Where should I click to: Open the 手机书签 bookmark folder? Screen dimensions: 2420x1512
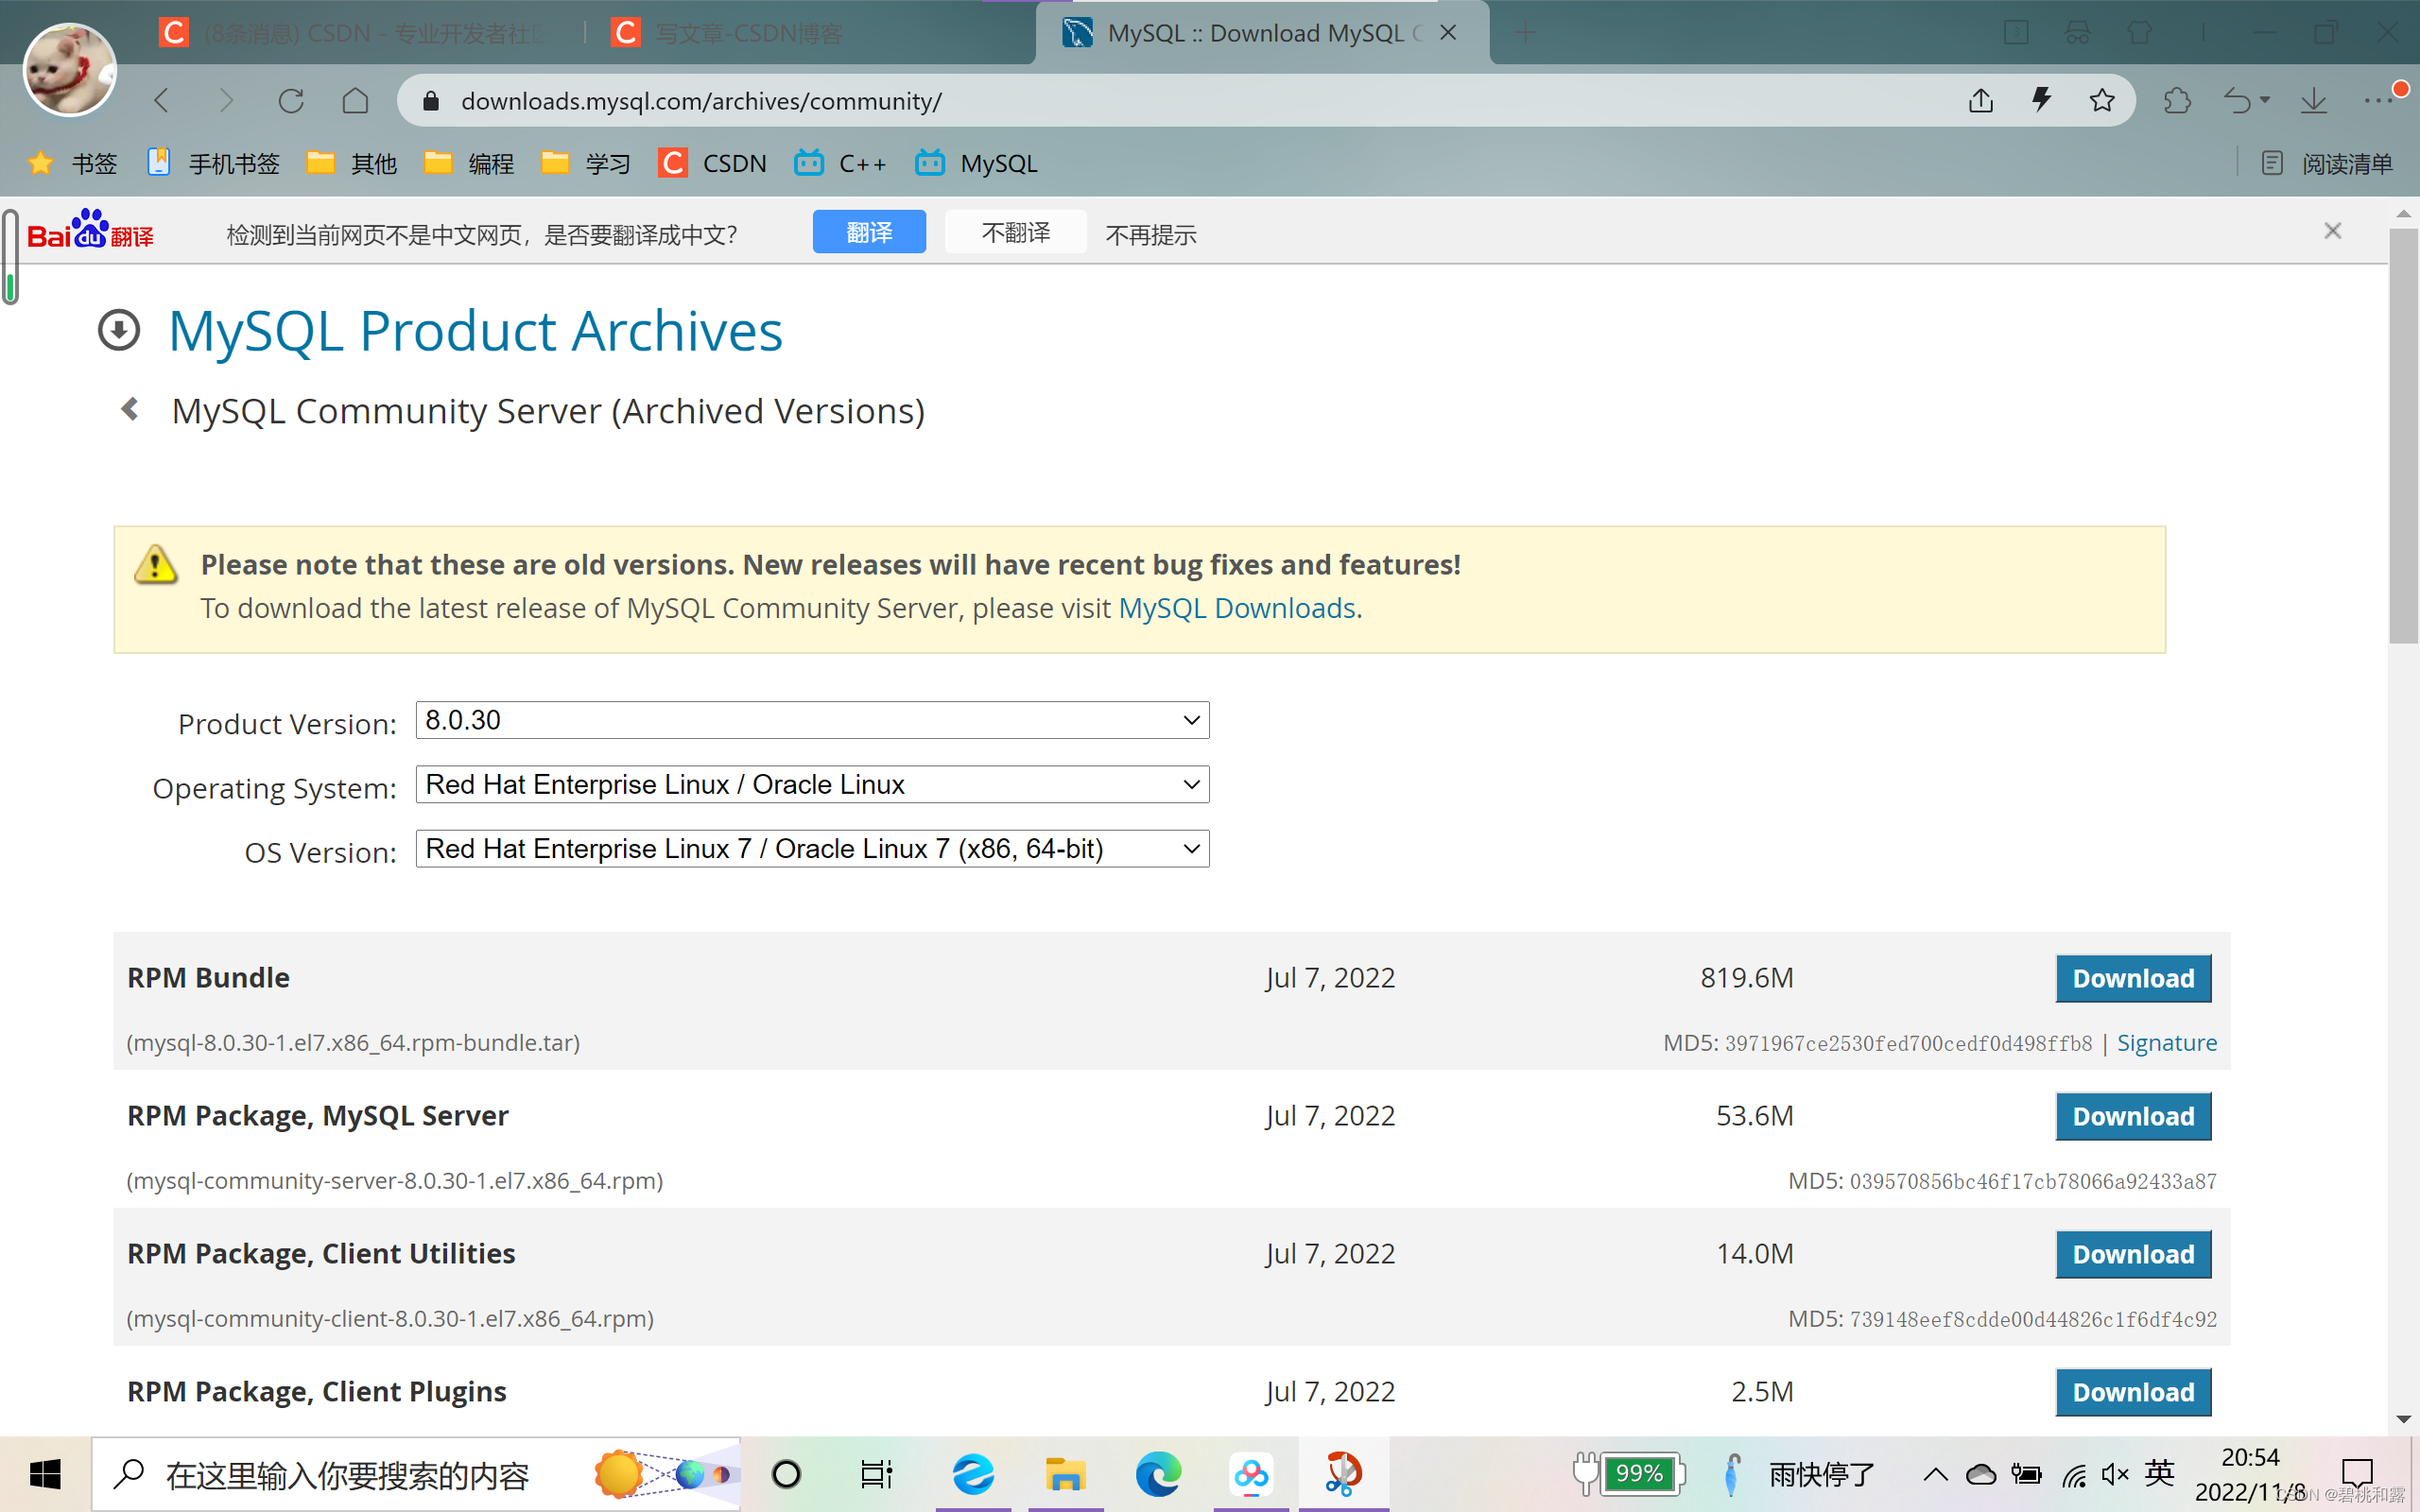[213, 163]
